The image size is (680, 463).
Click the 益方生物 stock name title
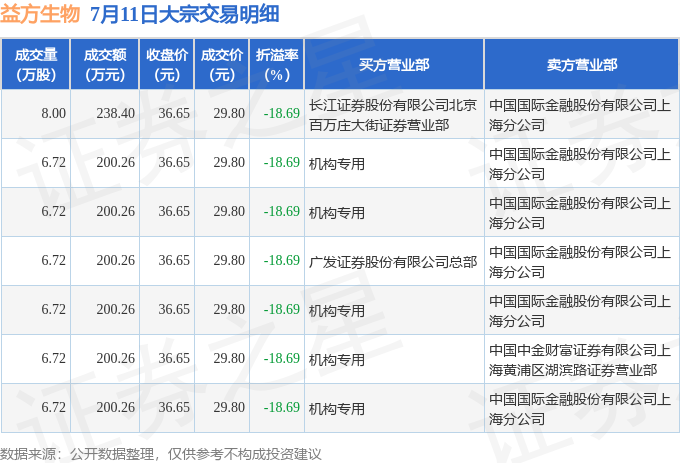click(x=40, y=13)
